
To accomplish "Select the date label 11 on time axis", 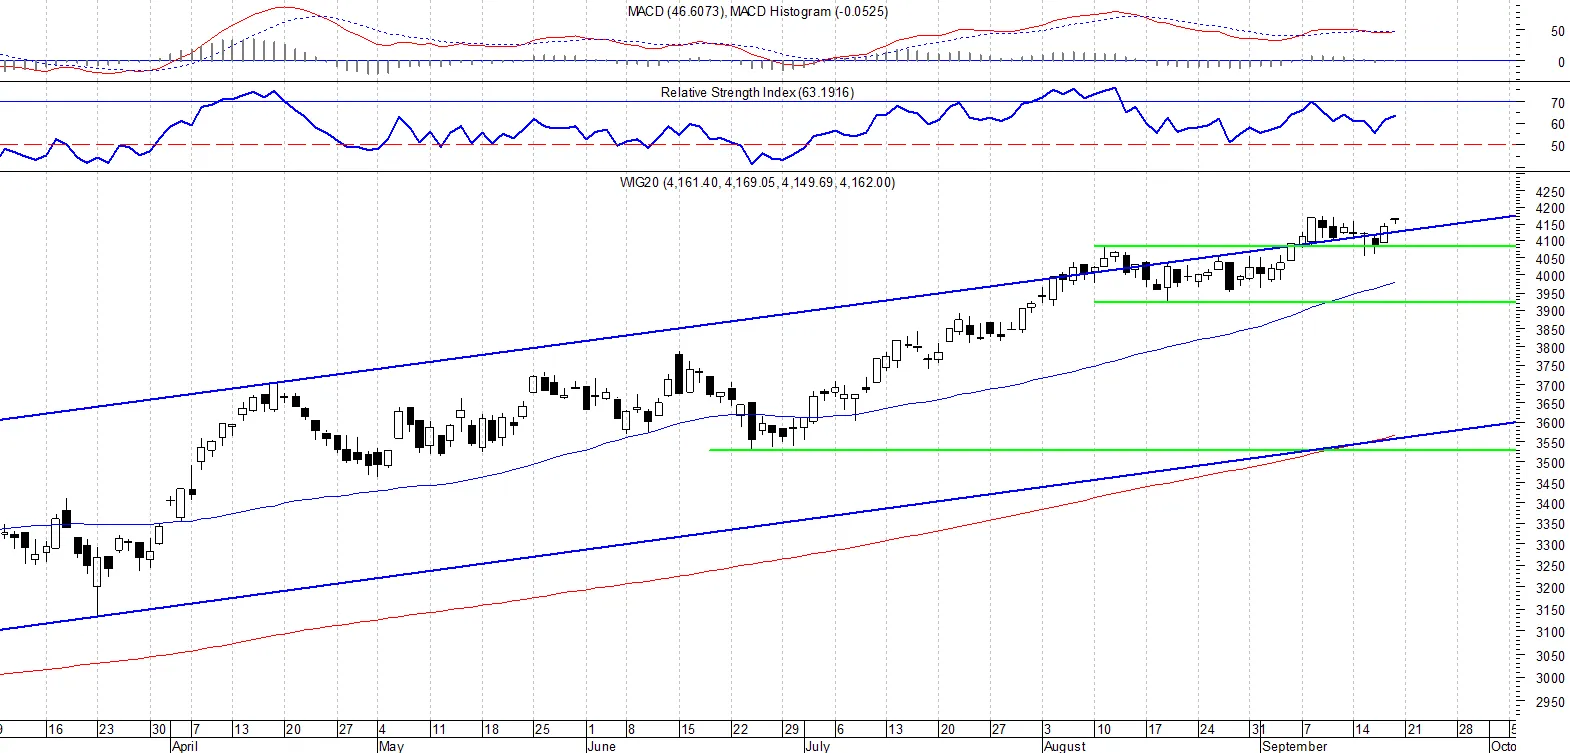I will pos(438,730).
